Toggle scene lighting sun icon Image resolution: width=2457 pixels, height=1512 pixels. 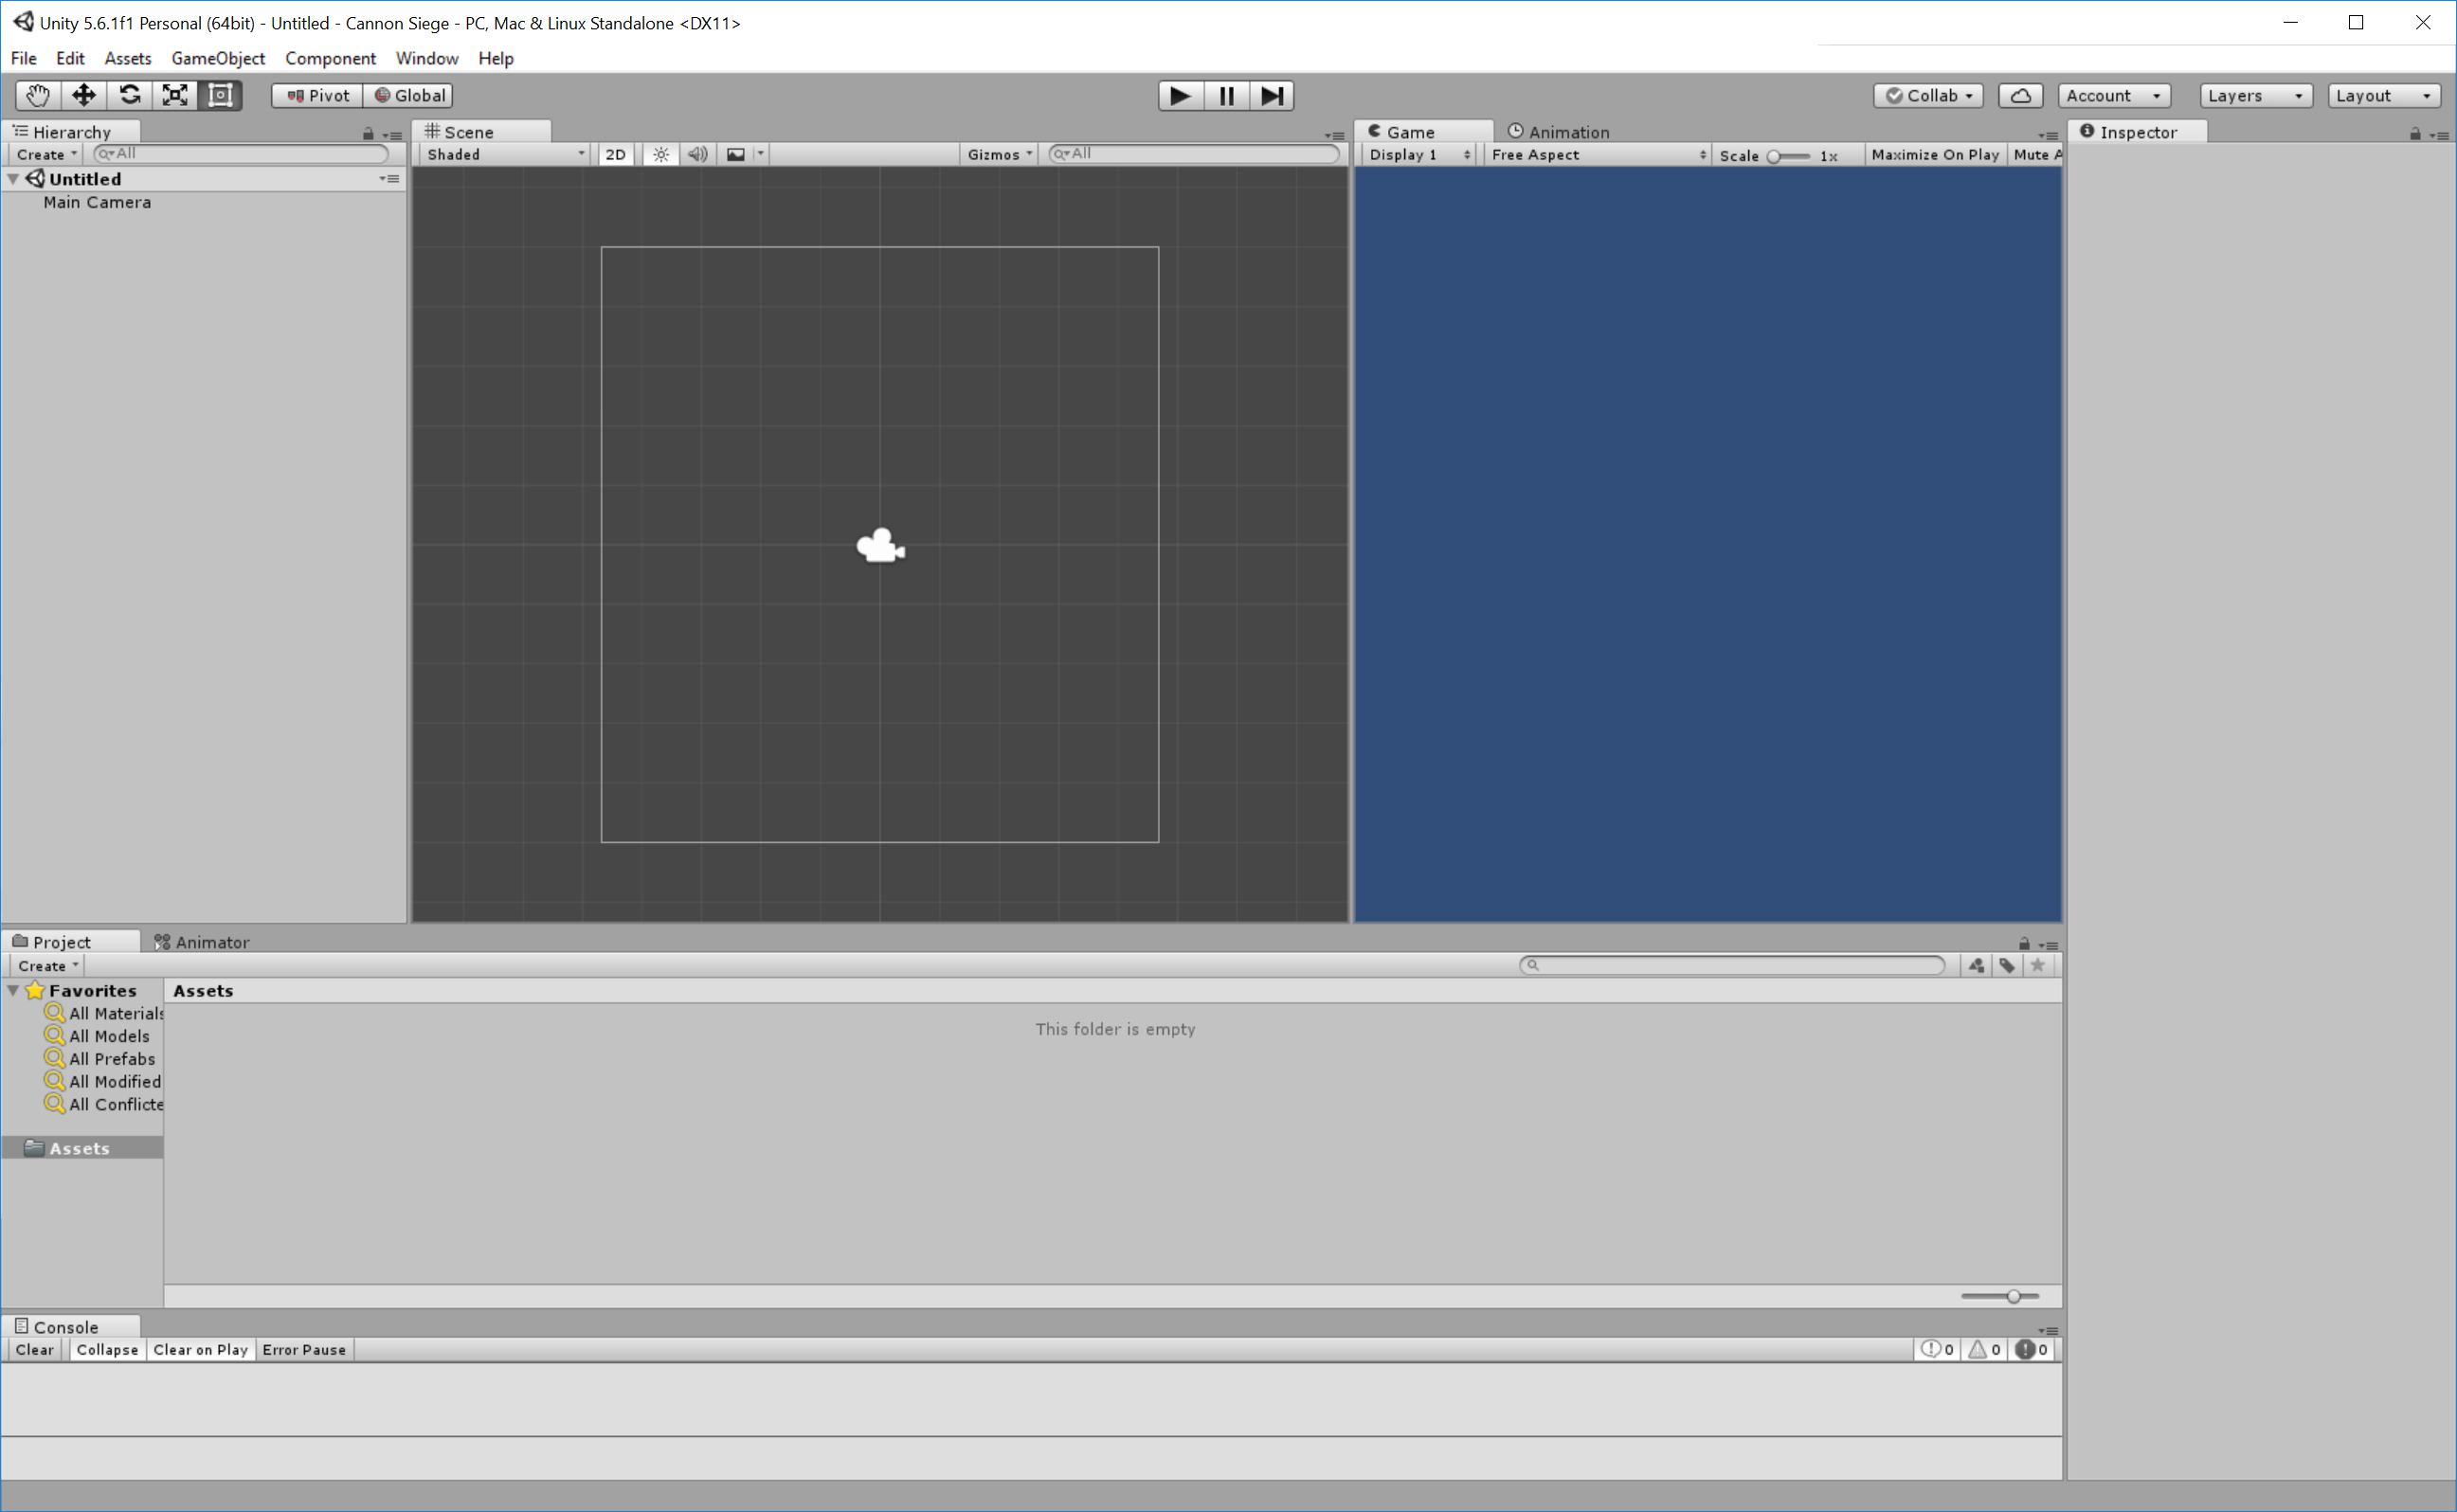point(661,154)
